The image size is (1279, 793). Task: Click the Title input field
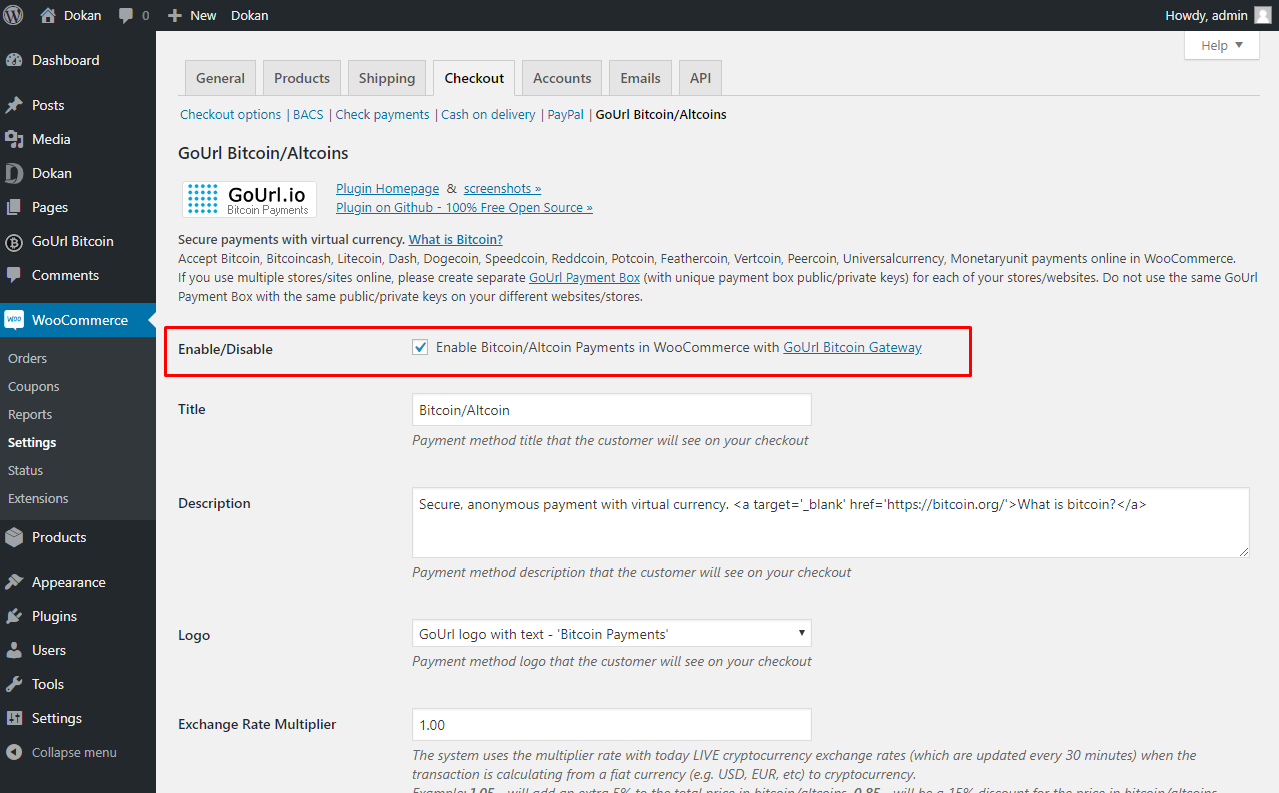(x=611, y=410)
